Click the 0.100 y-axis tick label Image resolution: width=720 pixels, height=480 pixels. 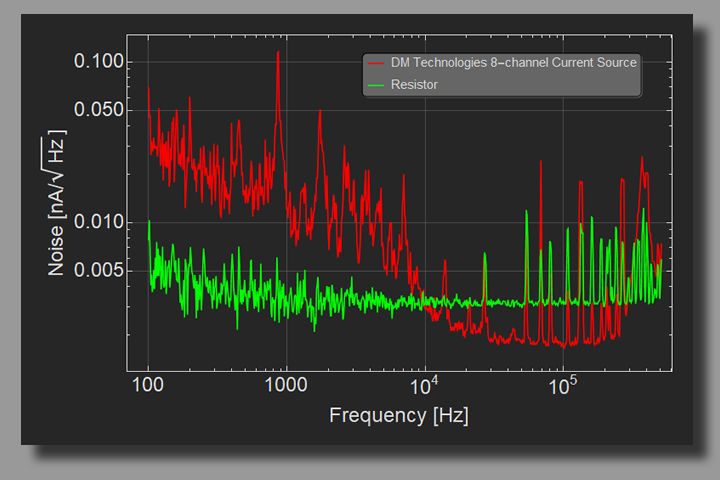[x=99, y=62]
